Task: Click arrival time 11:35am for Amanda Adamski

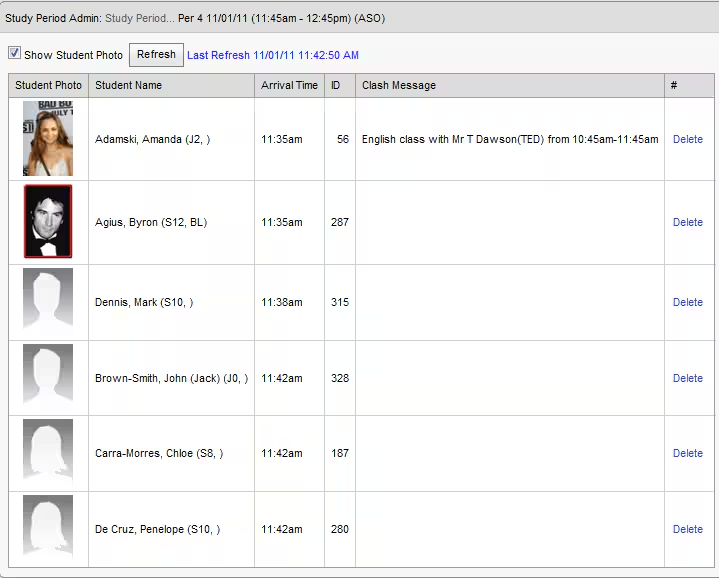Action: point(282,139)
